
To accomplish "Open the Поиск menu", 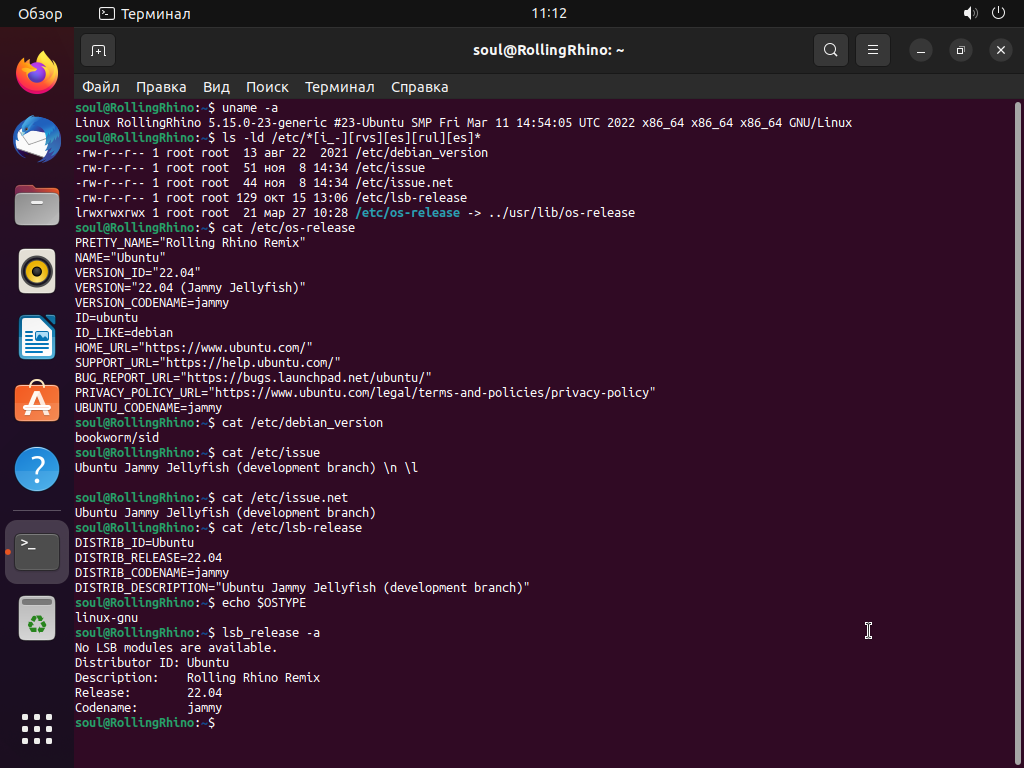I will point(267,87).
